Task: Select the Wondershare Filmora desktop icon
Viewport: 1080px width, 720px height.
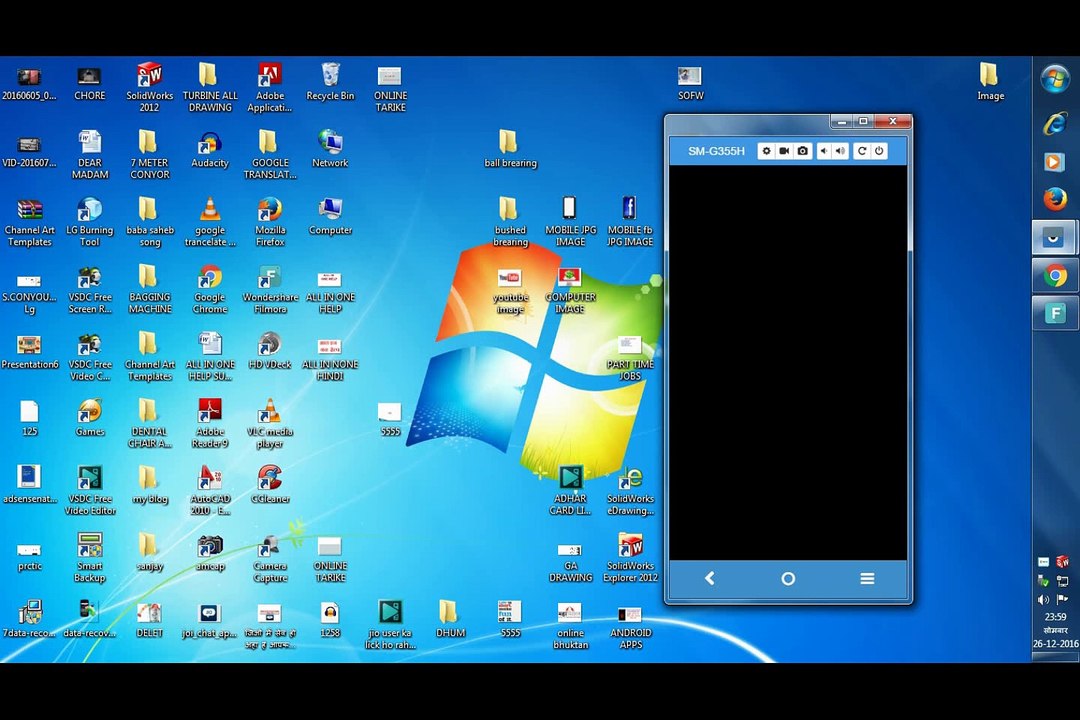Action: tap(270, 289)
